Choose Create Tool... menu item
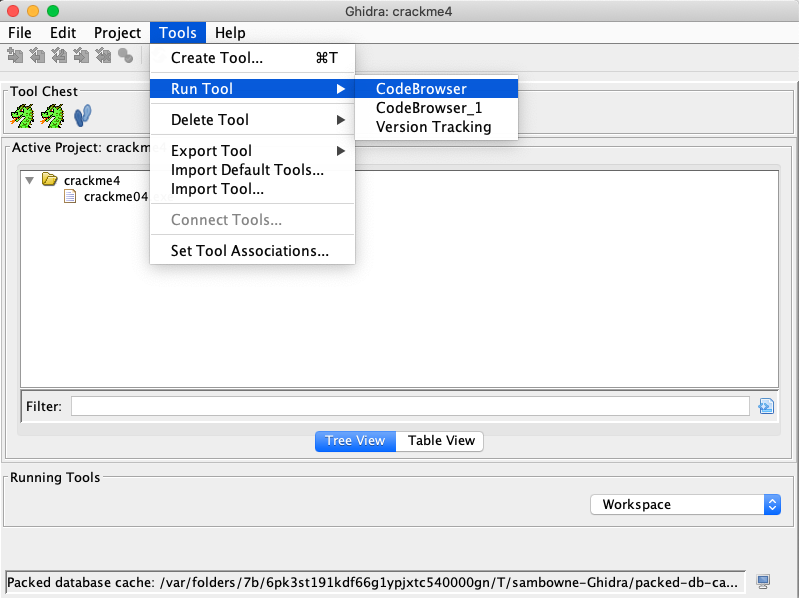This screenshot has width=799, height=598. point(252,58)
